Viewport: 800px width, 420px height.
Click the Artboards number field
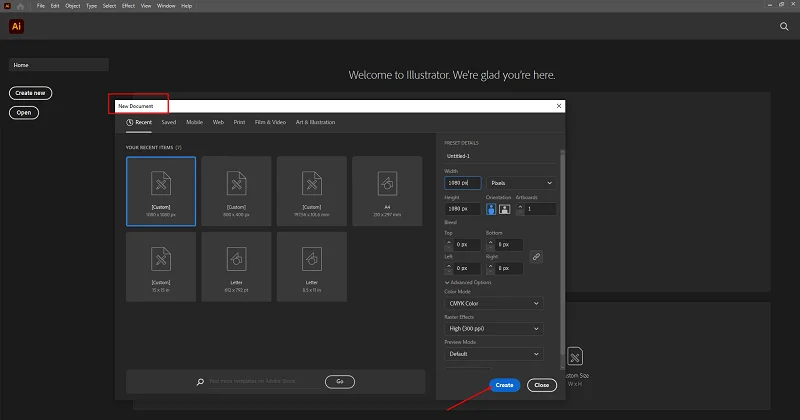540,209
